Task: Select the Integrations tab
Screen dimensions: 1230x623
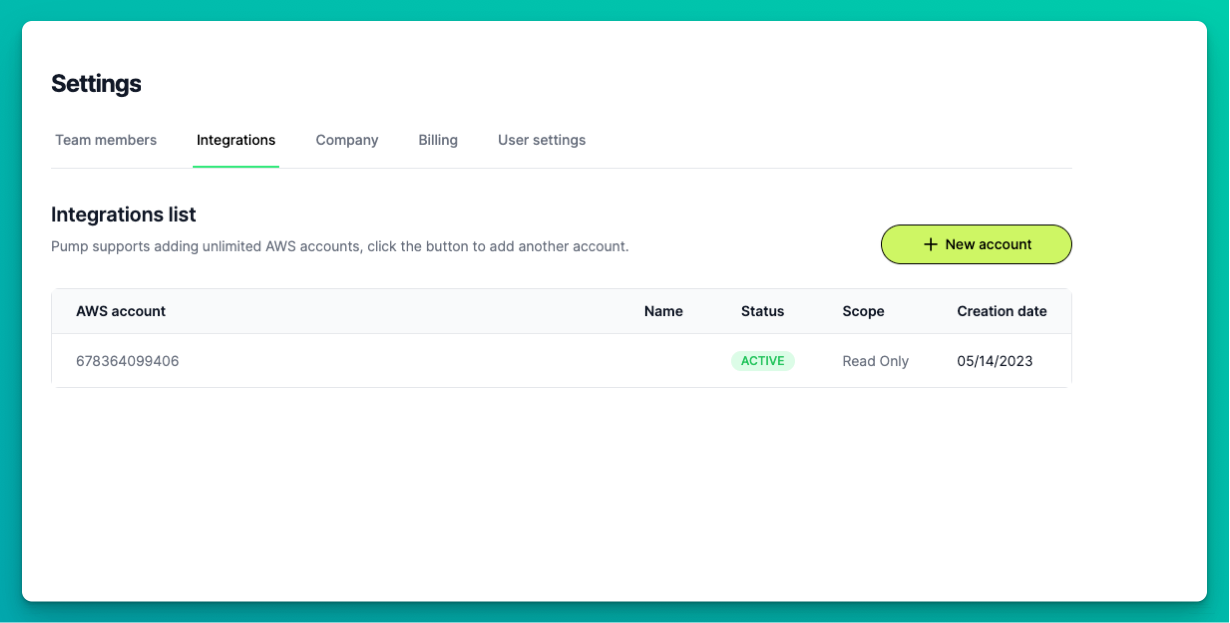Action: click(236, 140)
